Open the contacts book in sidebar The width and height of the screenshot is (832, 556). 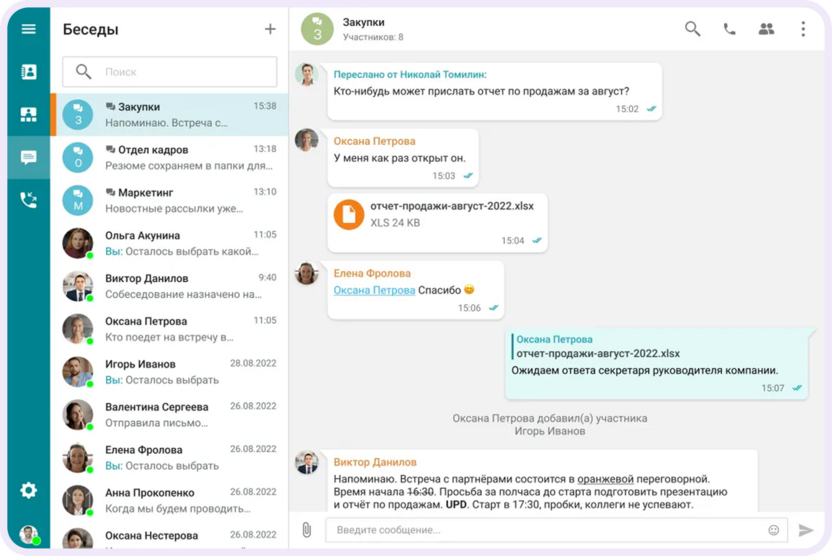pyautogui.click(x=29, y=71)
